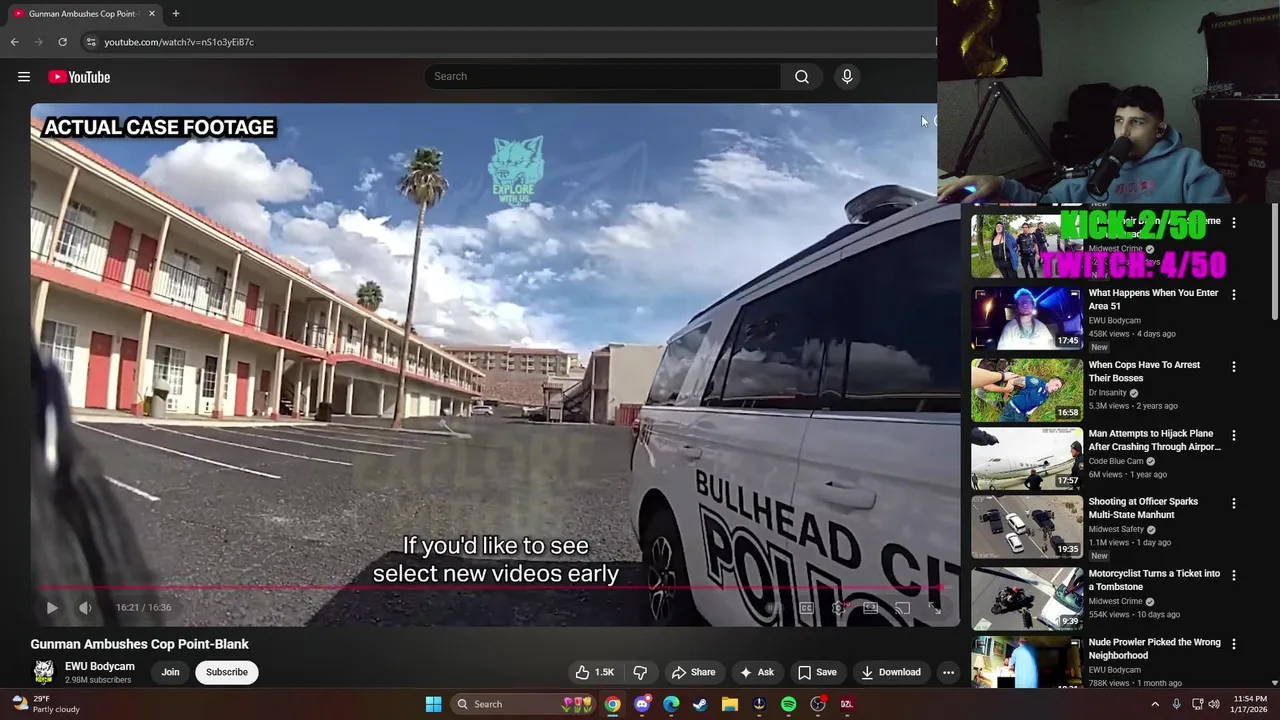Toggle closed captions on the player
Viewport: 1280px width, 720px height.
tap(806, 608)
